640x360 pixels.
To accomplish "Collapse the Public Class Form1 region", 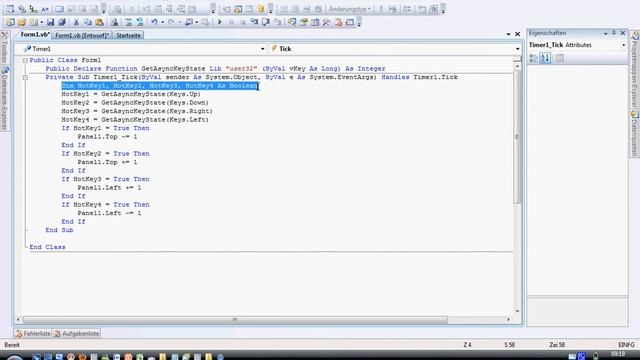I will pos(25,60).
